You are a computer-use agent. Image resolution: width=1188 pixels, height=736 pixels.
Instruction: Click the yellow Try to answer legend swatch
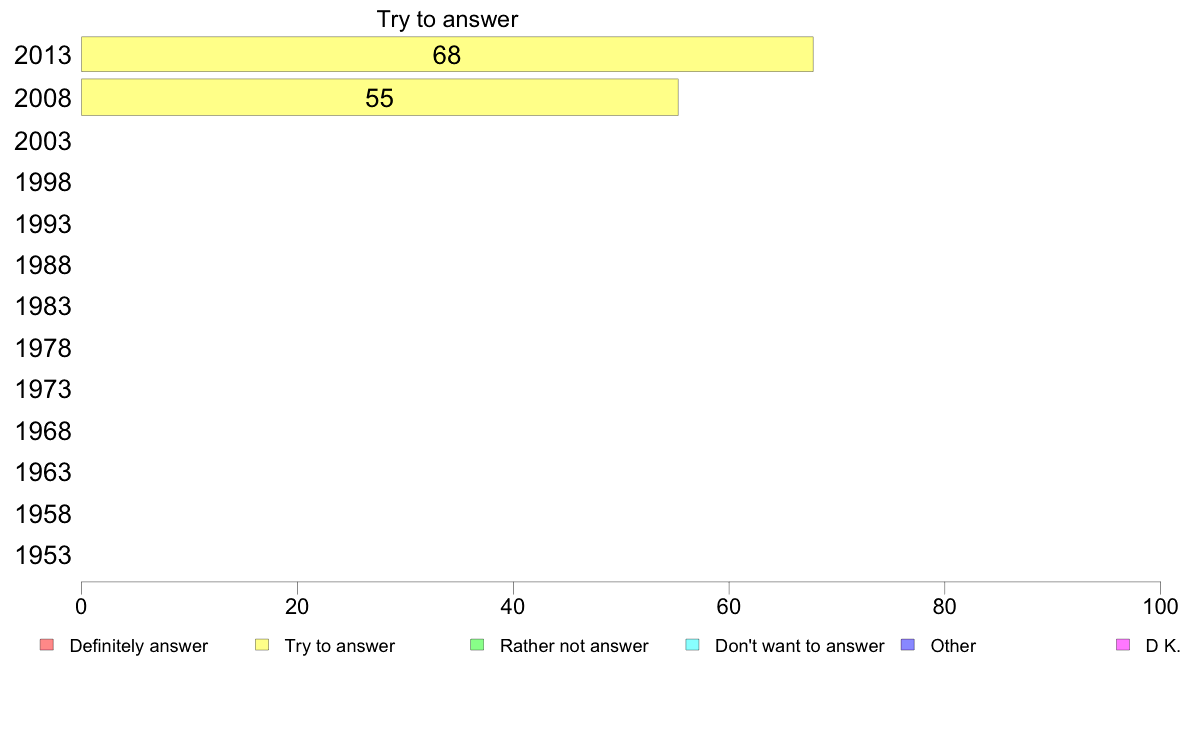point(262,645)
